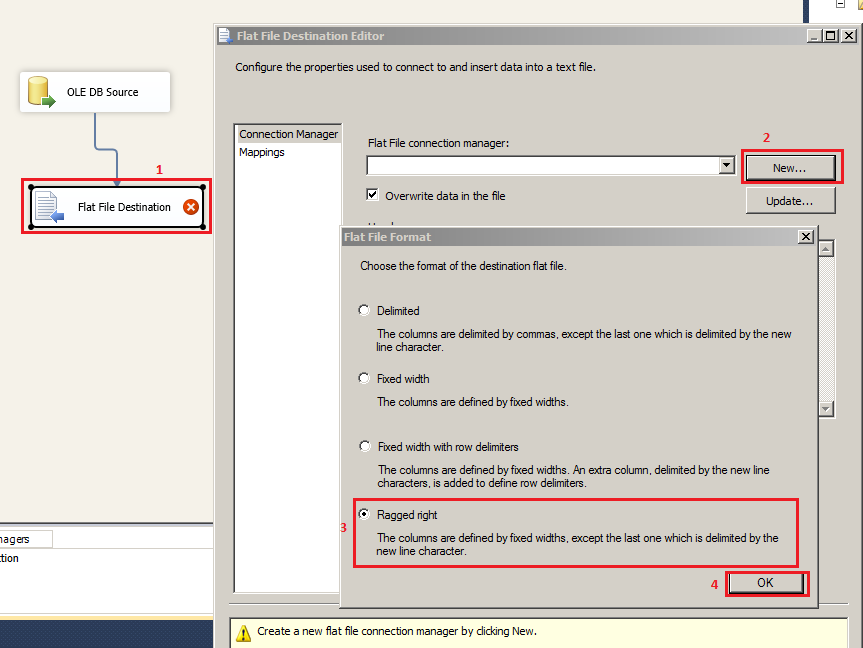Click the New... button
This screenshot has height=648, width=863.
(790, 168)
